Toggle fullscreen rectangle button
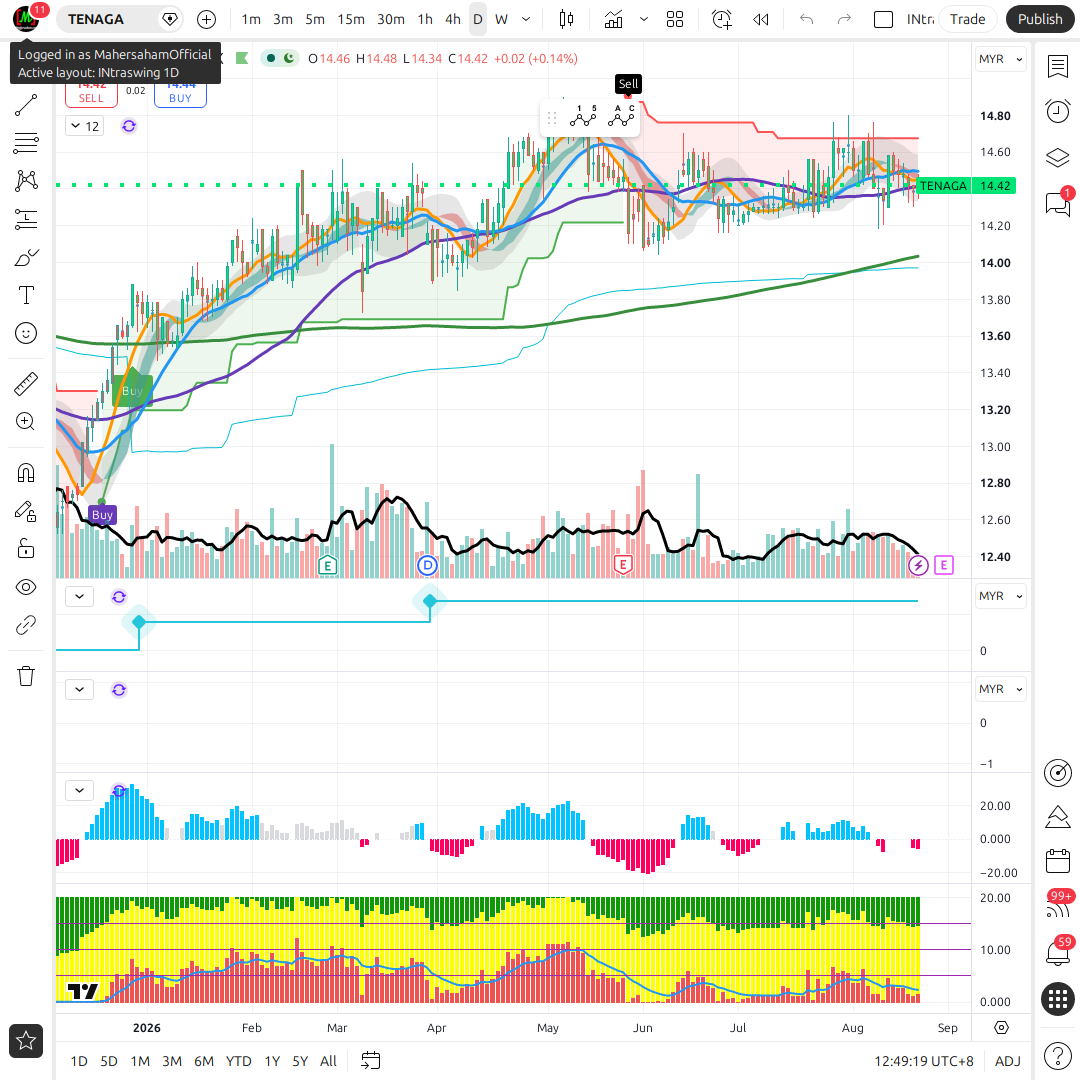 (x=883, y=19)
